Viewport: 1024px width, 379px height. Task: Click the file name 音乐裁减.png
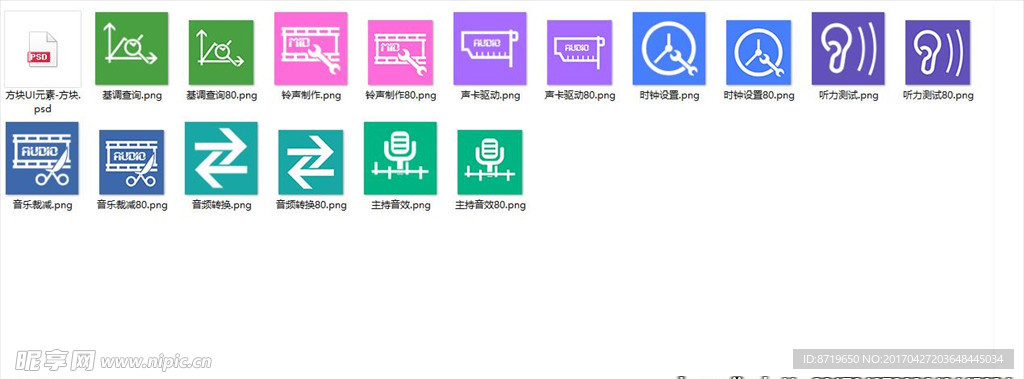(42, 205)
